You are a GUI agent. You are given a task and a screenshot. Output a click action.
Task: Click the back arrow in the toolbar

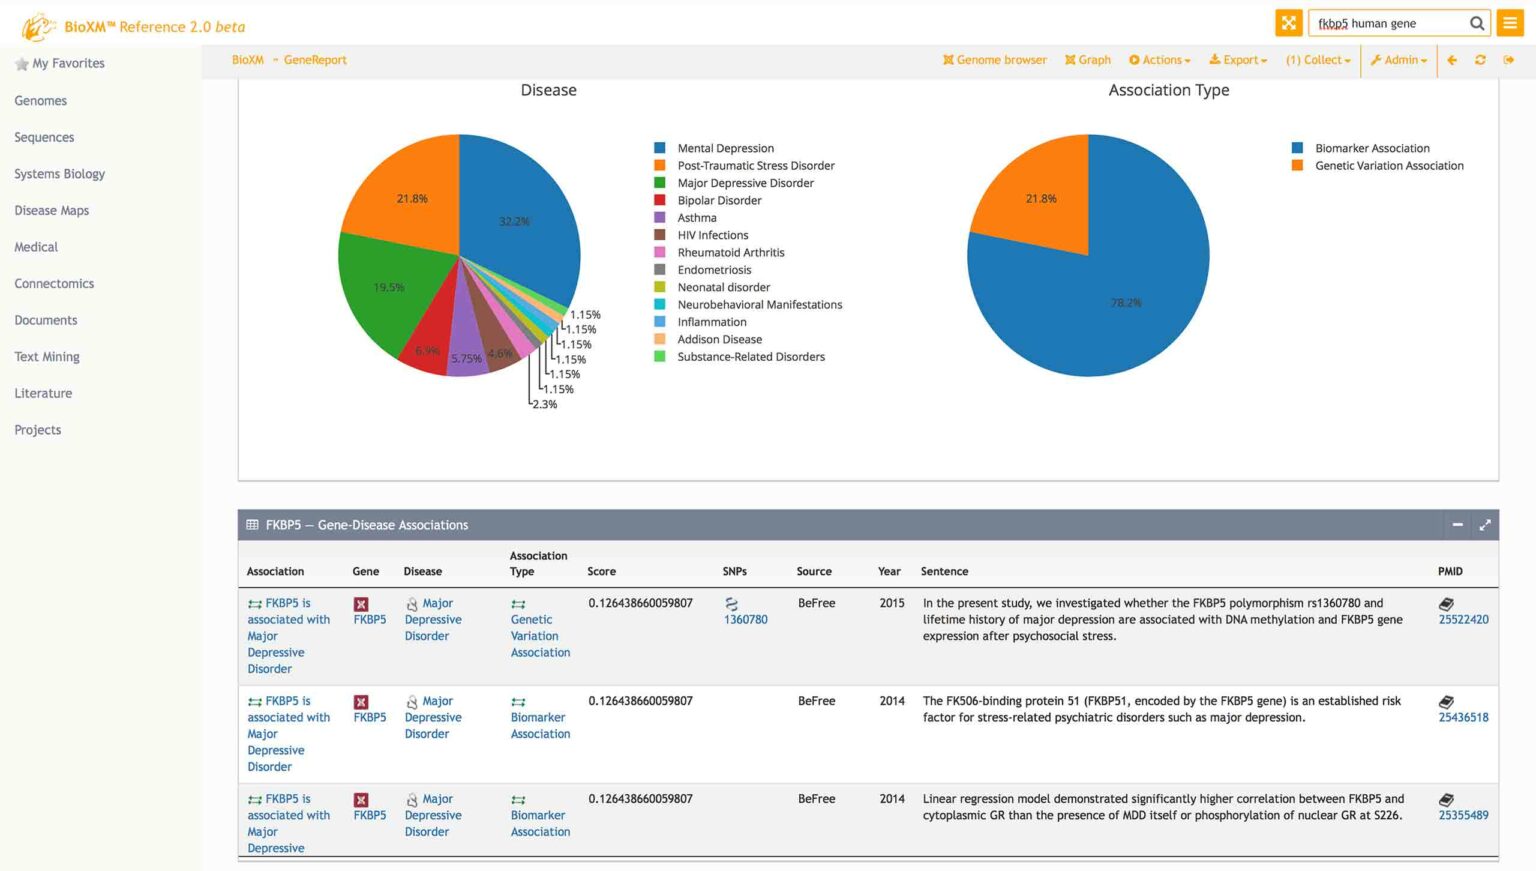pyautogui.click(x=1451, y=60)
